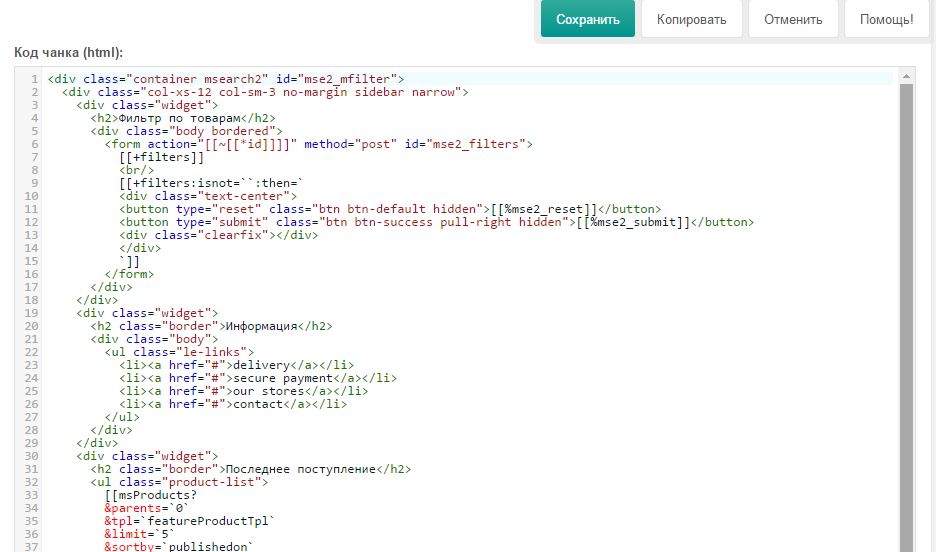The width and height of the screenshot is (936, 552).
Task: Click the vertical scrollbar thumb of the code editor
Action: click(906, 316)
